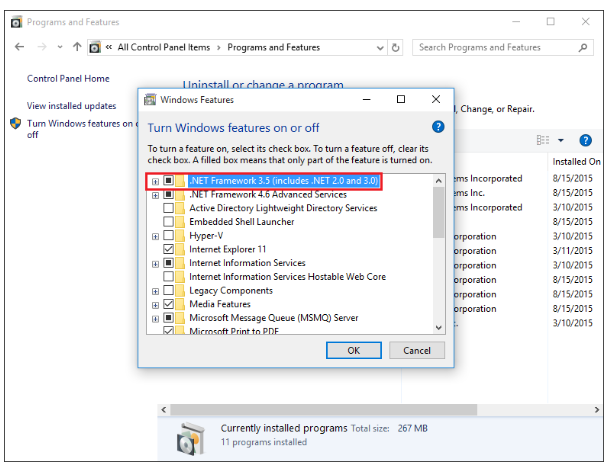
Task: Enable Active Directory Lightweight Directory Services checkbox
Action: click(168, 208)
